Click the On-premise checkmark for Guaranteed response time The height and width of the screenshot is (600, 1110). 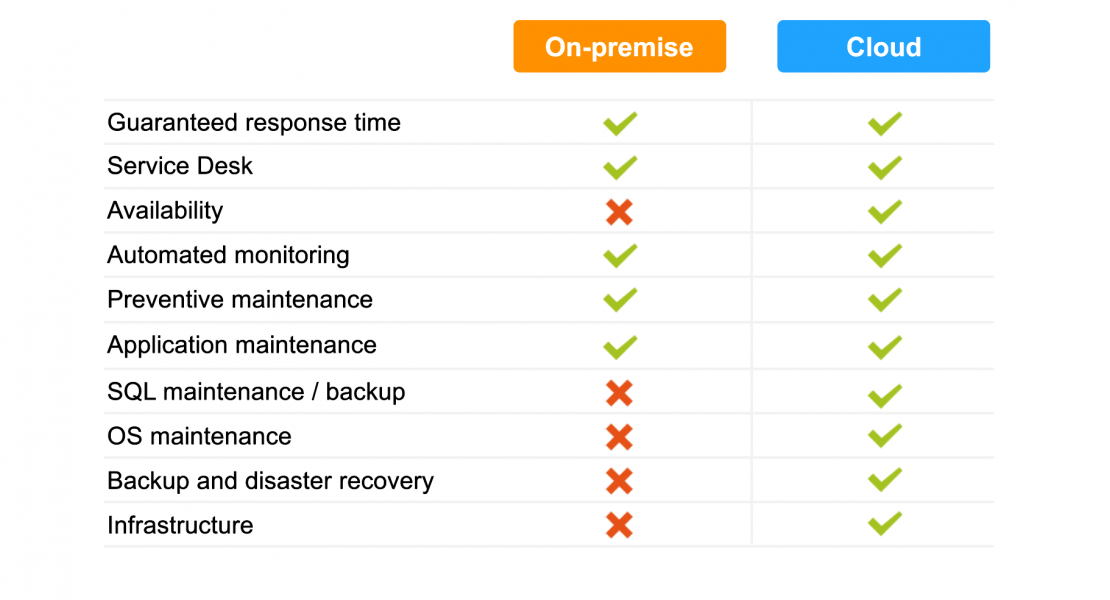[x=620, y=123]
